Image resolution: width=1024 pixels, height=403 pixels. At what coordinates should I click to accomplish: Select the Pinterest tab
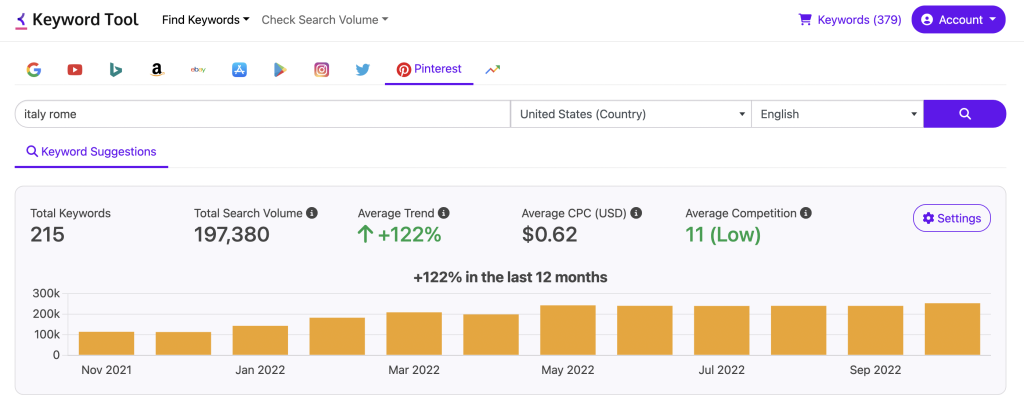pyautogui.click(x=429, y=69)
